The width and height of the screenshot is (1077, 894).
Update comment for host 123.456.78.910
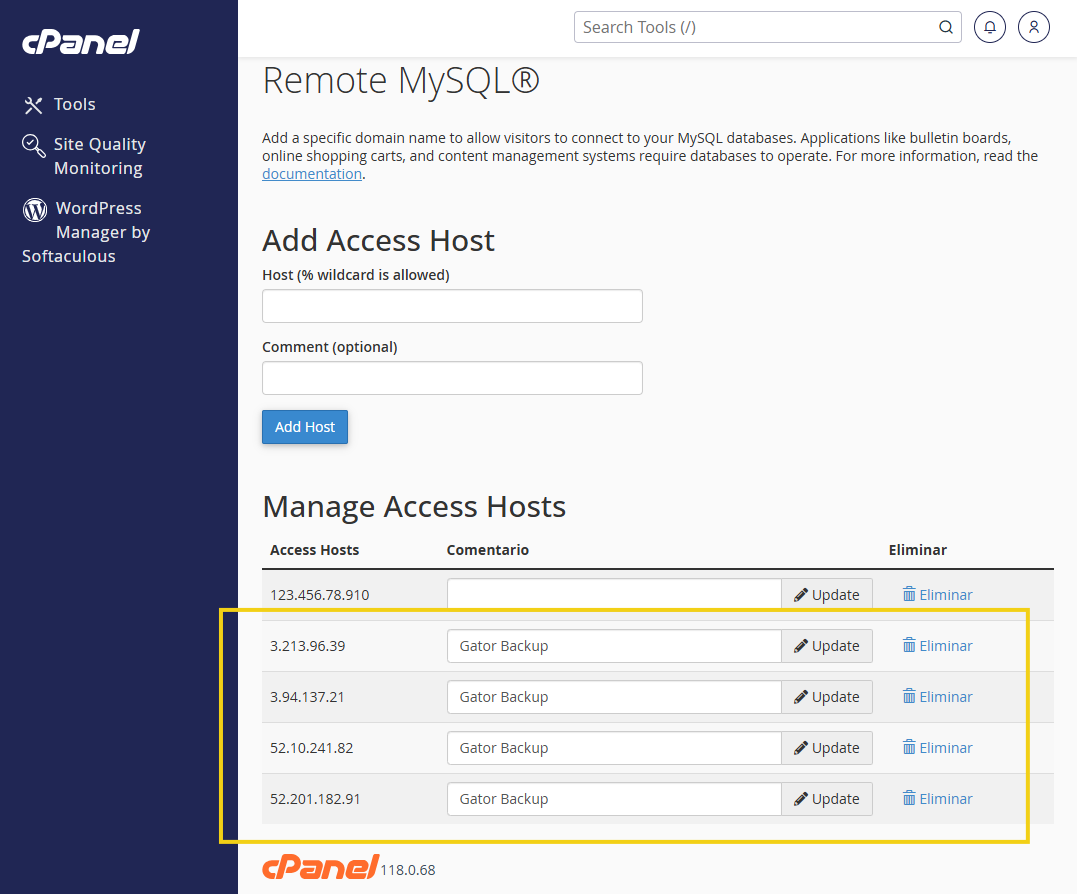(827, 595)
